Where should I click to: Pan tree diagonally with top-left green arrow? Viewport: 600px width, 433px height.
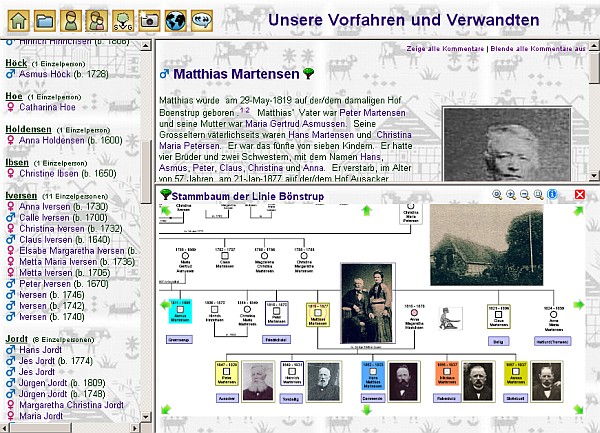(166, 211)
